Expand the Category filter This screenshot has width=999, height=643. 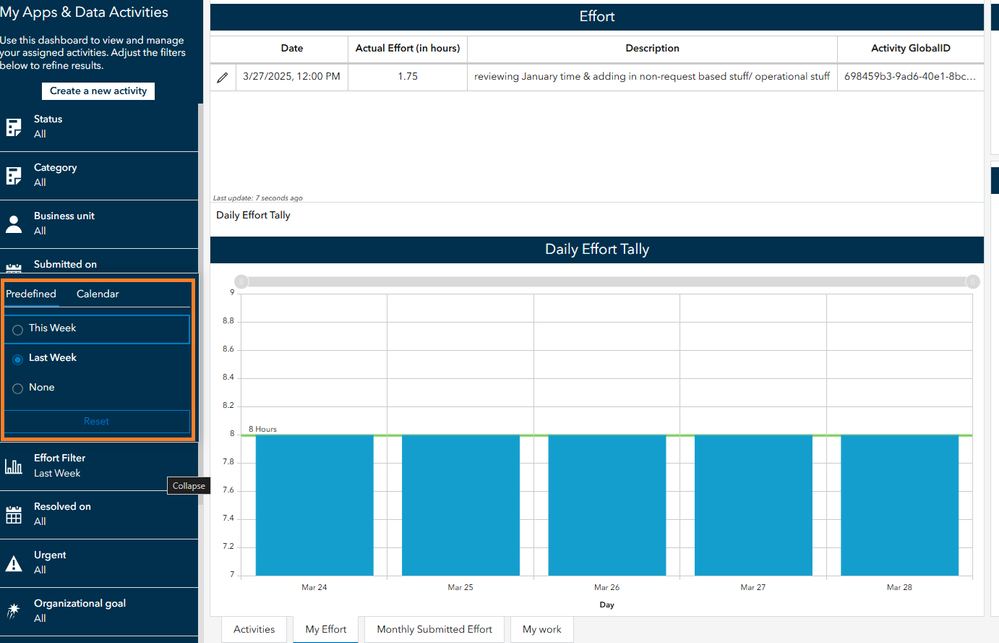[x=99, y=175]
